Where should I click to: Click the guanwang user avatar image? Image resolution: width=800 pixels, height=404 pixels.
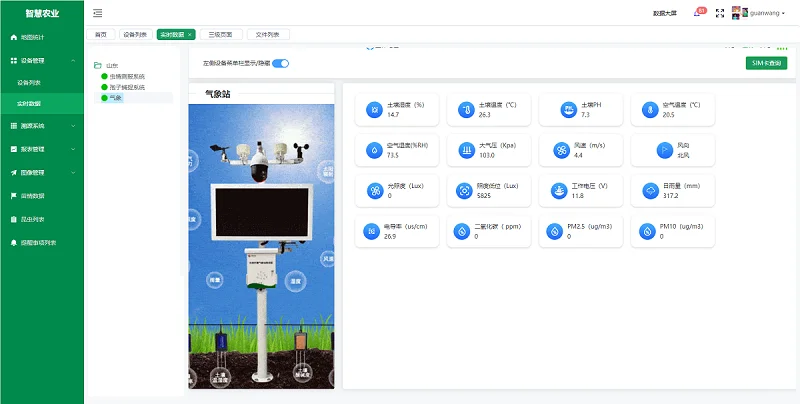740,13
